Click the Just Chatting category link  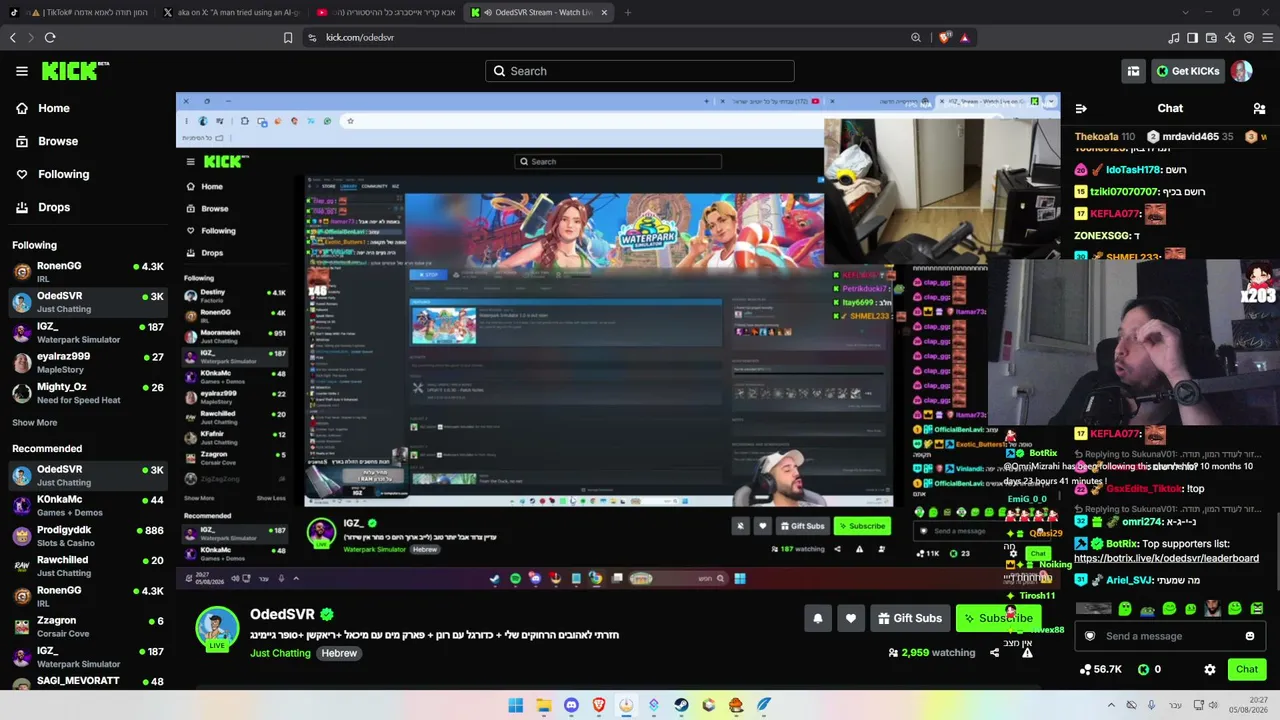pyautogui.click(x=280, y=653)
